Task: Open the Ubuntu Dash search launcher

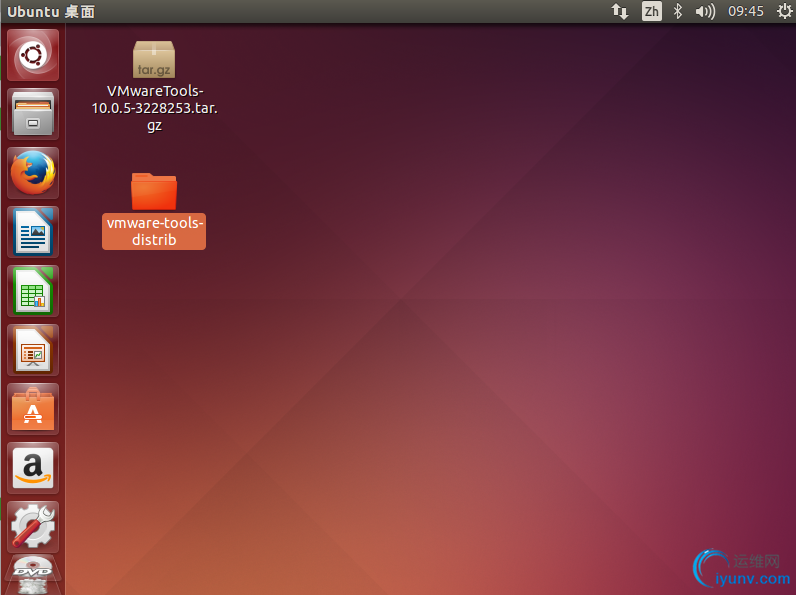Action: tap(33, 55)
